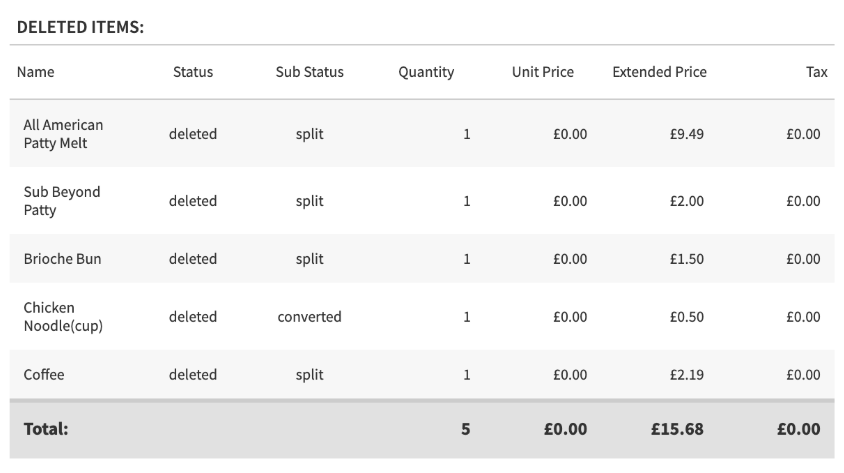Select the £2.19 Coffee extended price
This screenshot has height=473, width=844.
pos(687,375)
